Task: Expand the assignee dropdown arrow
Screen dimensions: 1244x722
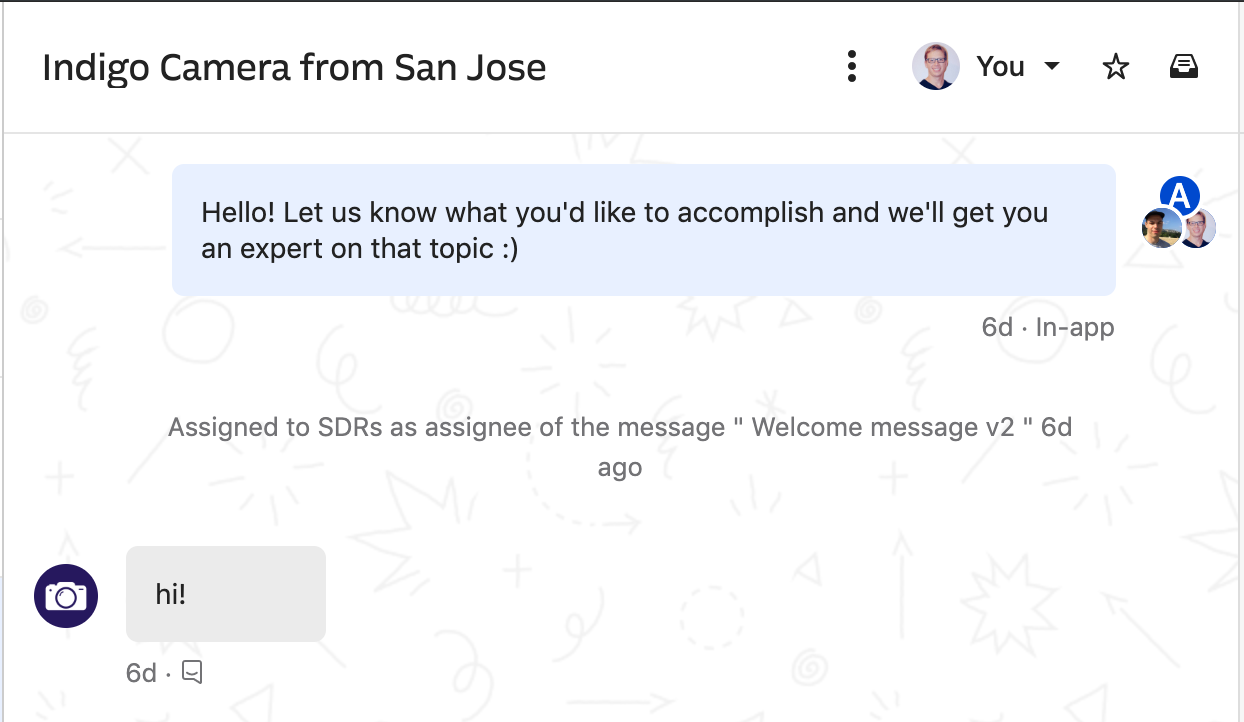Action: [x=1051, y=67]
